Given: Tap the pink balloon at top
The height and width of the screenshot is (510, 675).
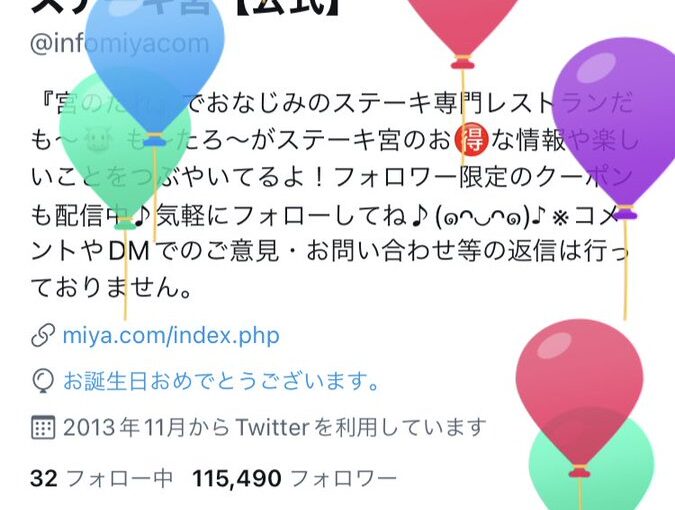Looking at the screenshot, I should coord(463,26).
